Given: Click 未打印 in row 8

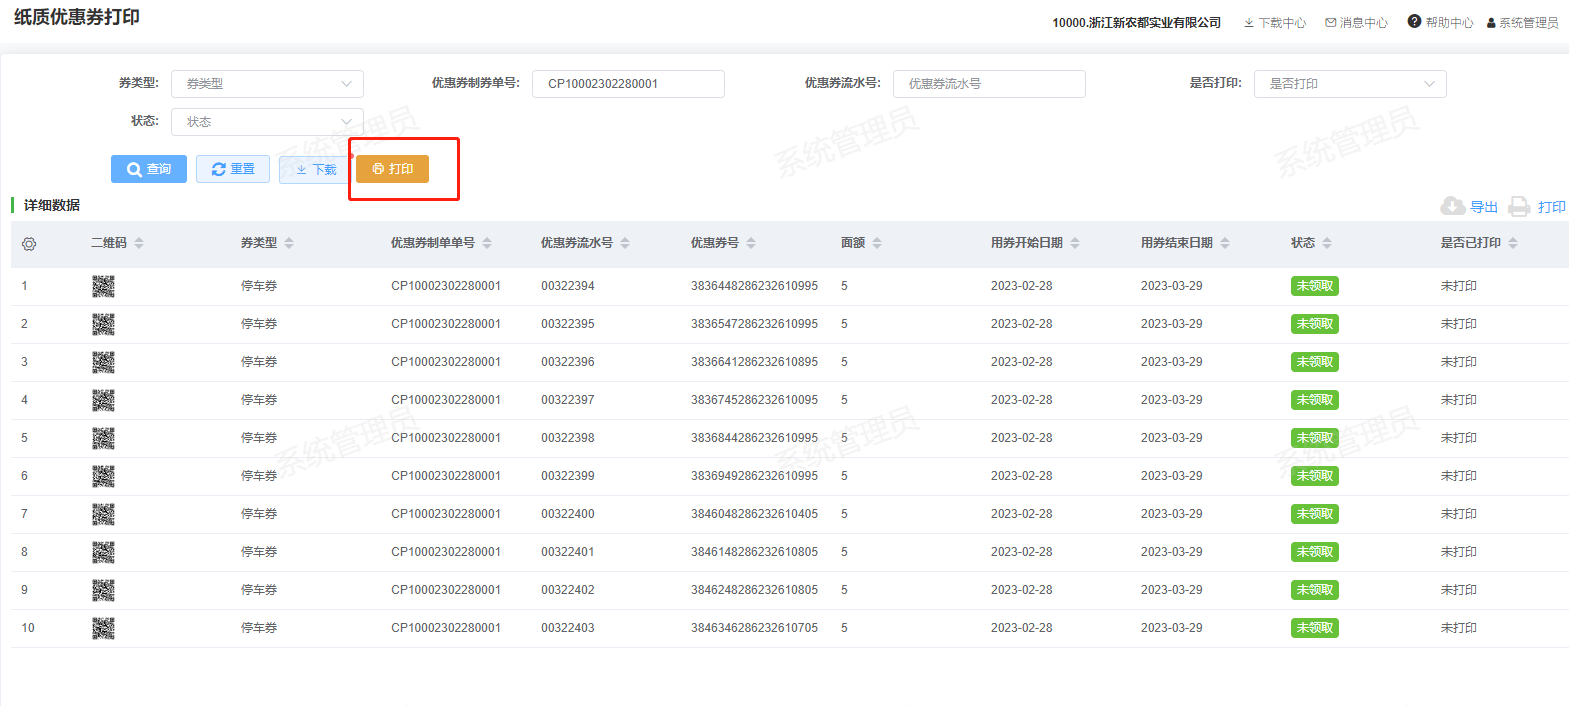Looking at the screenshot, I should tap(1459, 552).
